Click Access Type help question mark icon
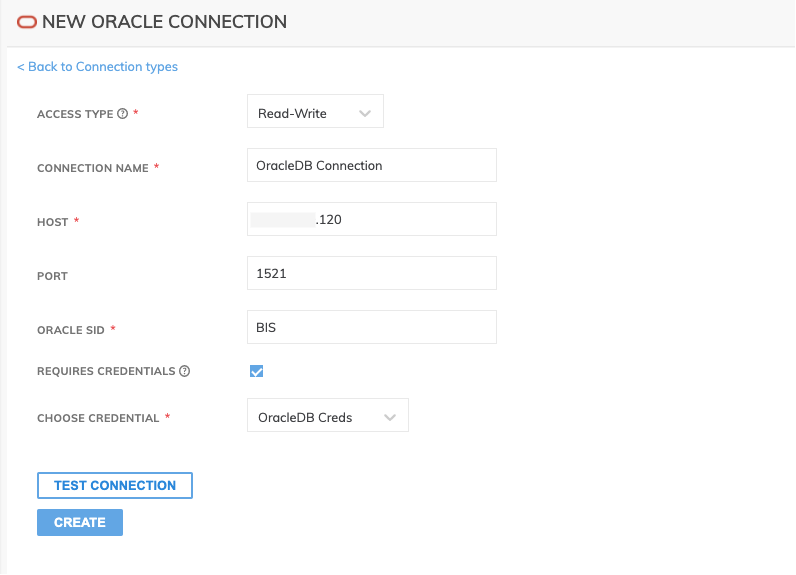 click(x=122, y=114)
